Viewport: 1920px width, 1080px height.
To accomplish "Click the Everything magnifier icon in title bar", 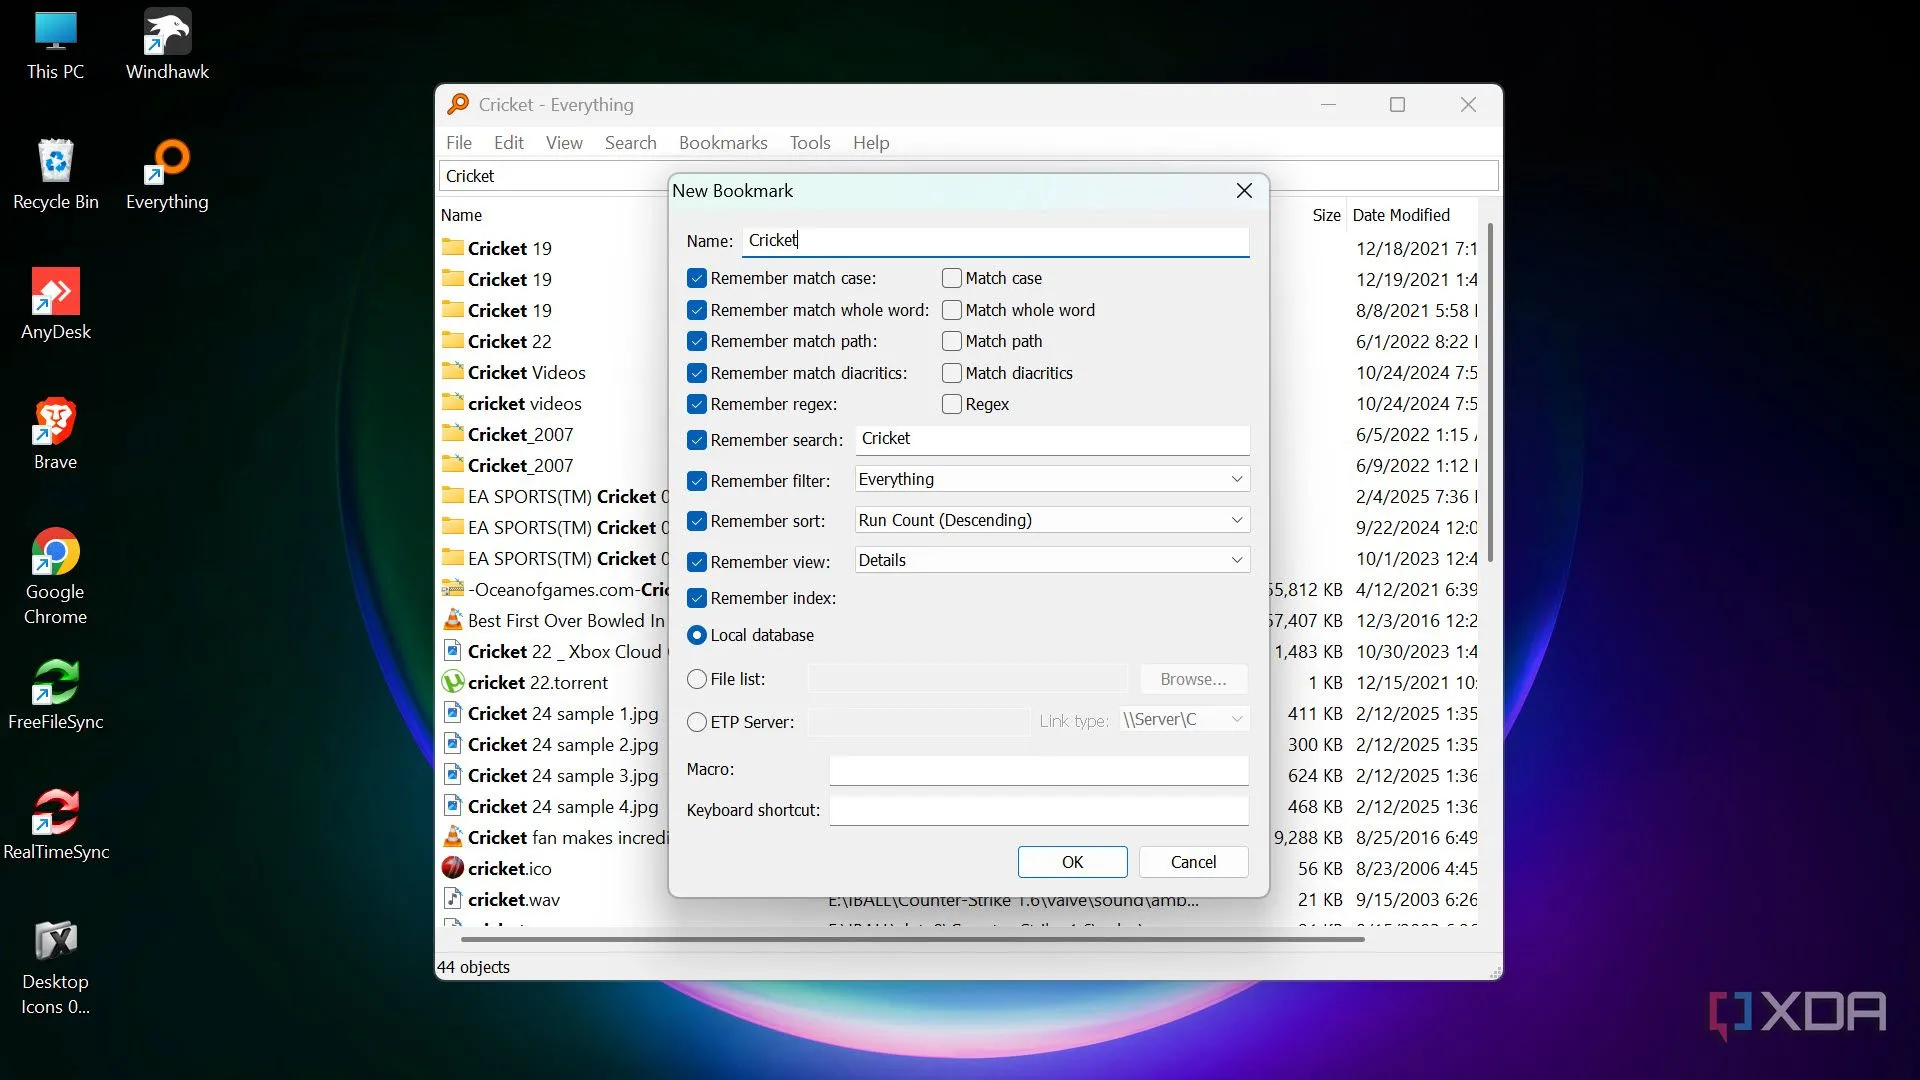I will pyautogui.click(x=458, y=104).
